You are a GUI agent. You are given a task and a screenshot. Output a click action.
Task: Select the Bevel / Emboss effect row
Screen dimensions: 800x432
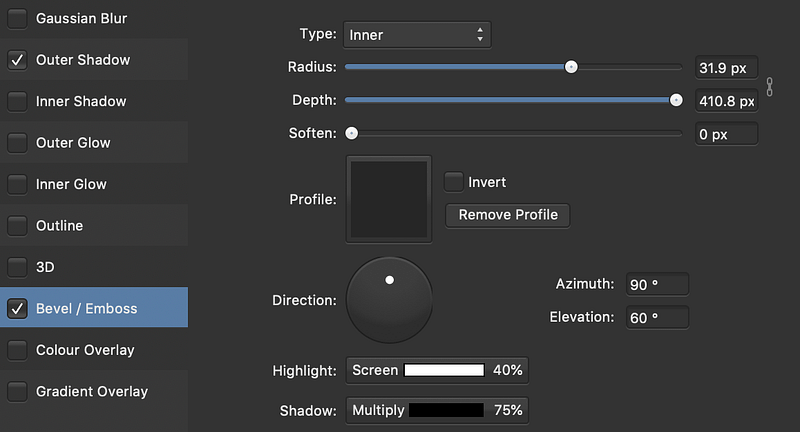coord(94,308)
